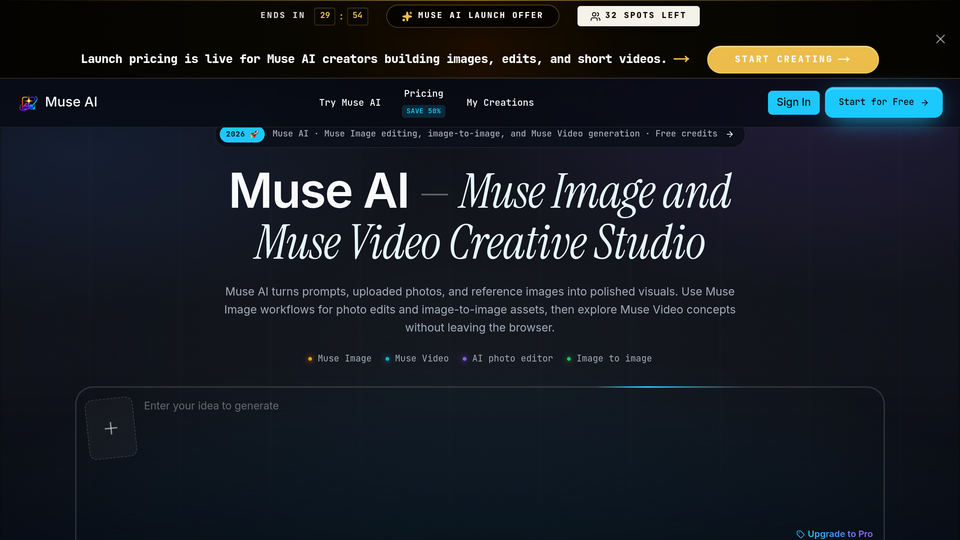Open the Muse AI free credits announcement link
Viewport: 960px width, 540px height.
480,134
